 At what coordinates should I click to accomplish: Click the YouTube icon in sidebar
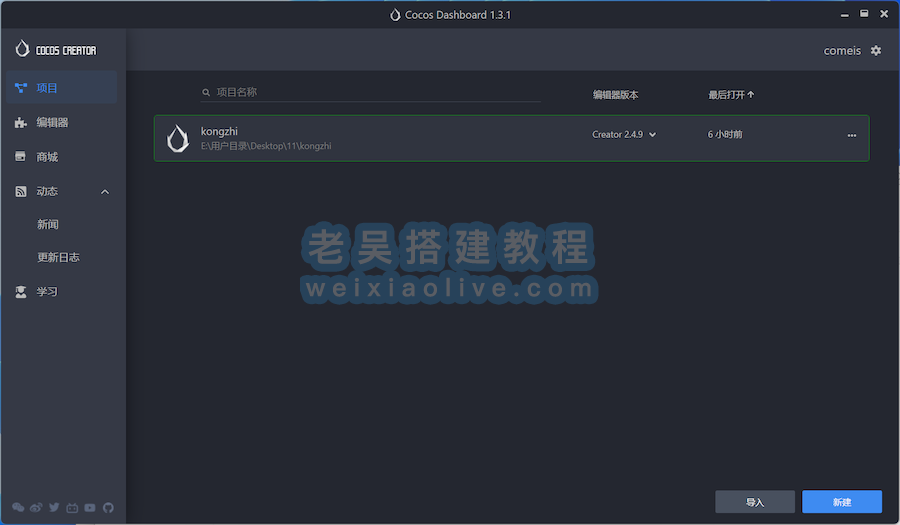pyautogui.click(x=90, y=508)
